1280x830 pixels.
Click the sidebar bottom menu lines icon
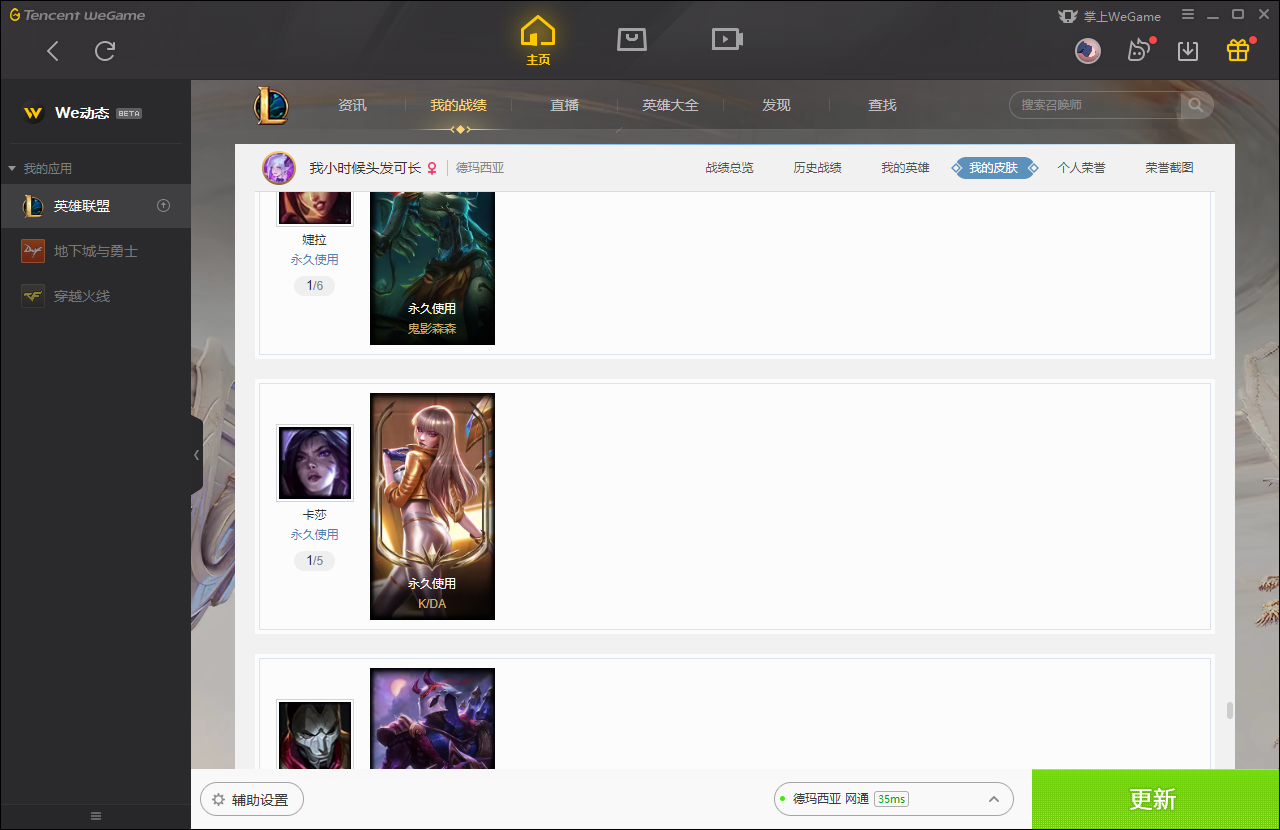tap(96, 816)
